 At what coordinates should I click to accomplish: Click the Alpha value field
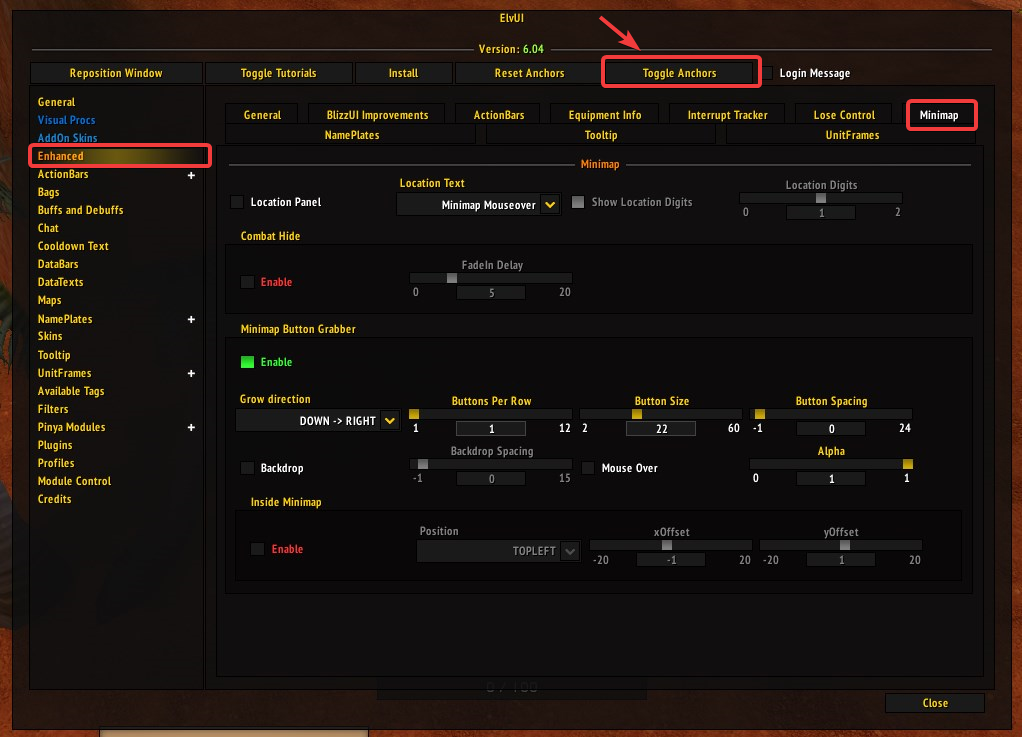[x=831, y=479]
